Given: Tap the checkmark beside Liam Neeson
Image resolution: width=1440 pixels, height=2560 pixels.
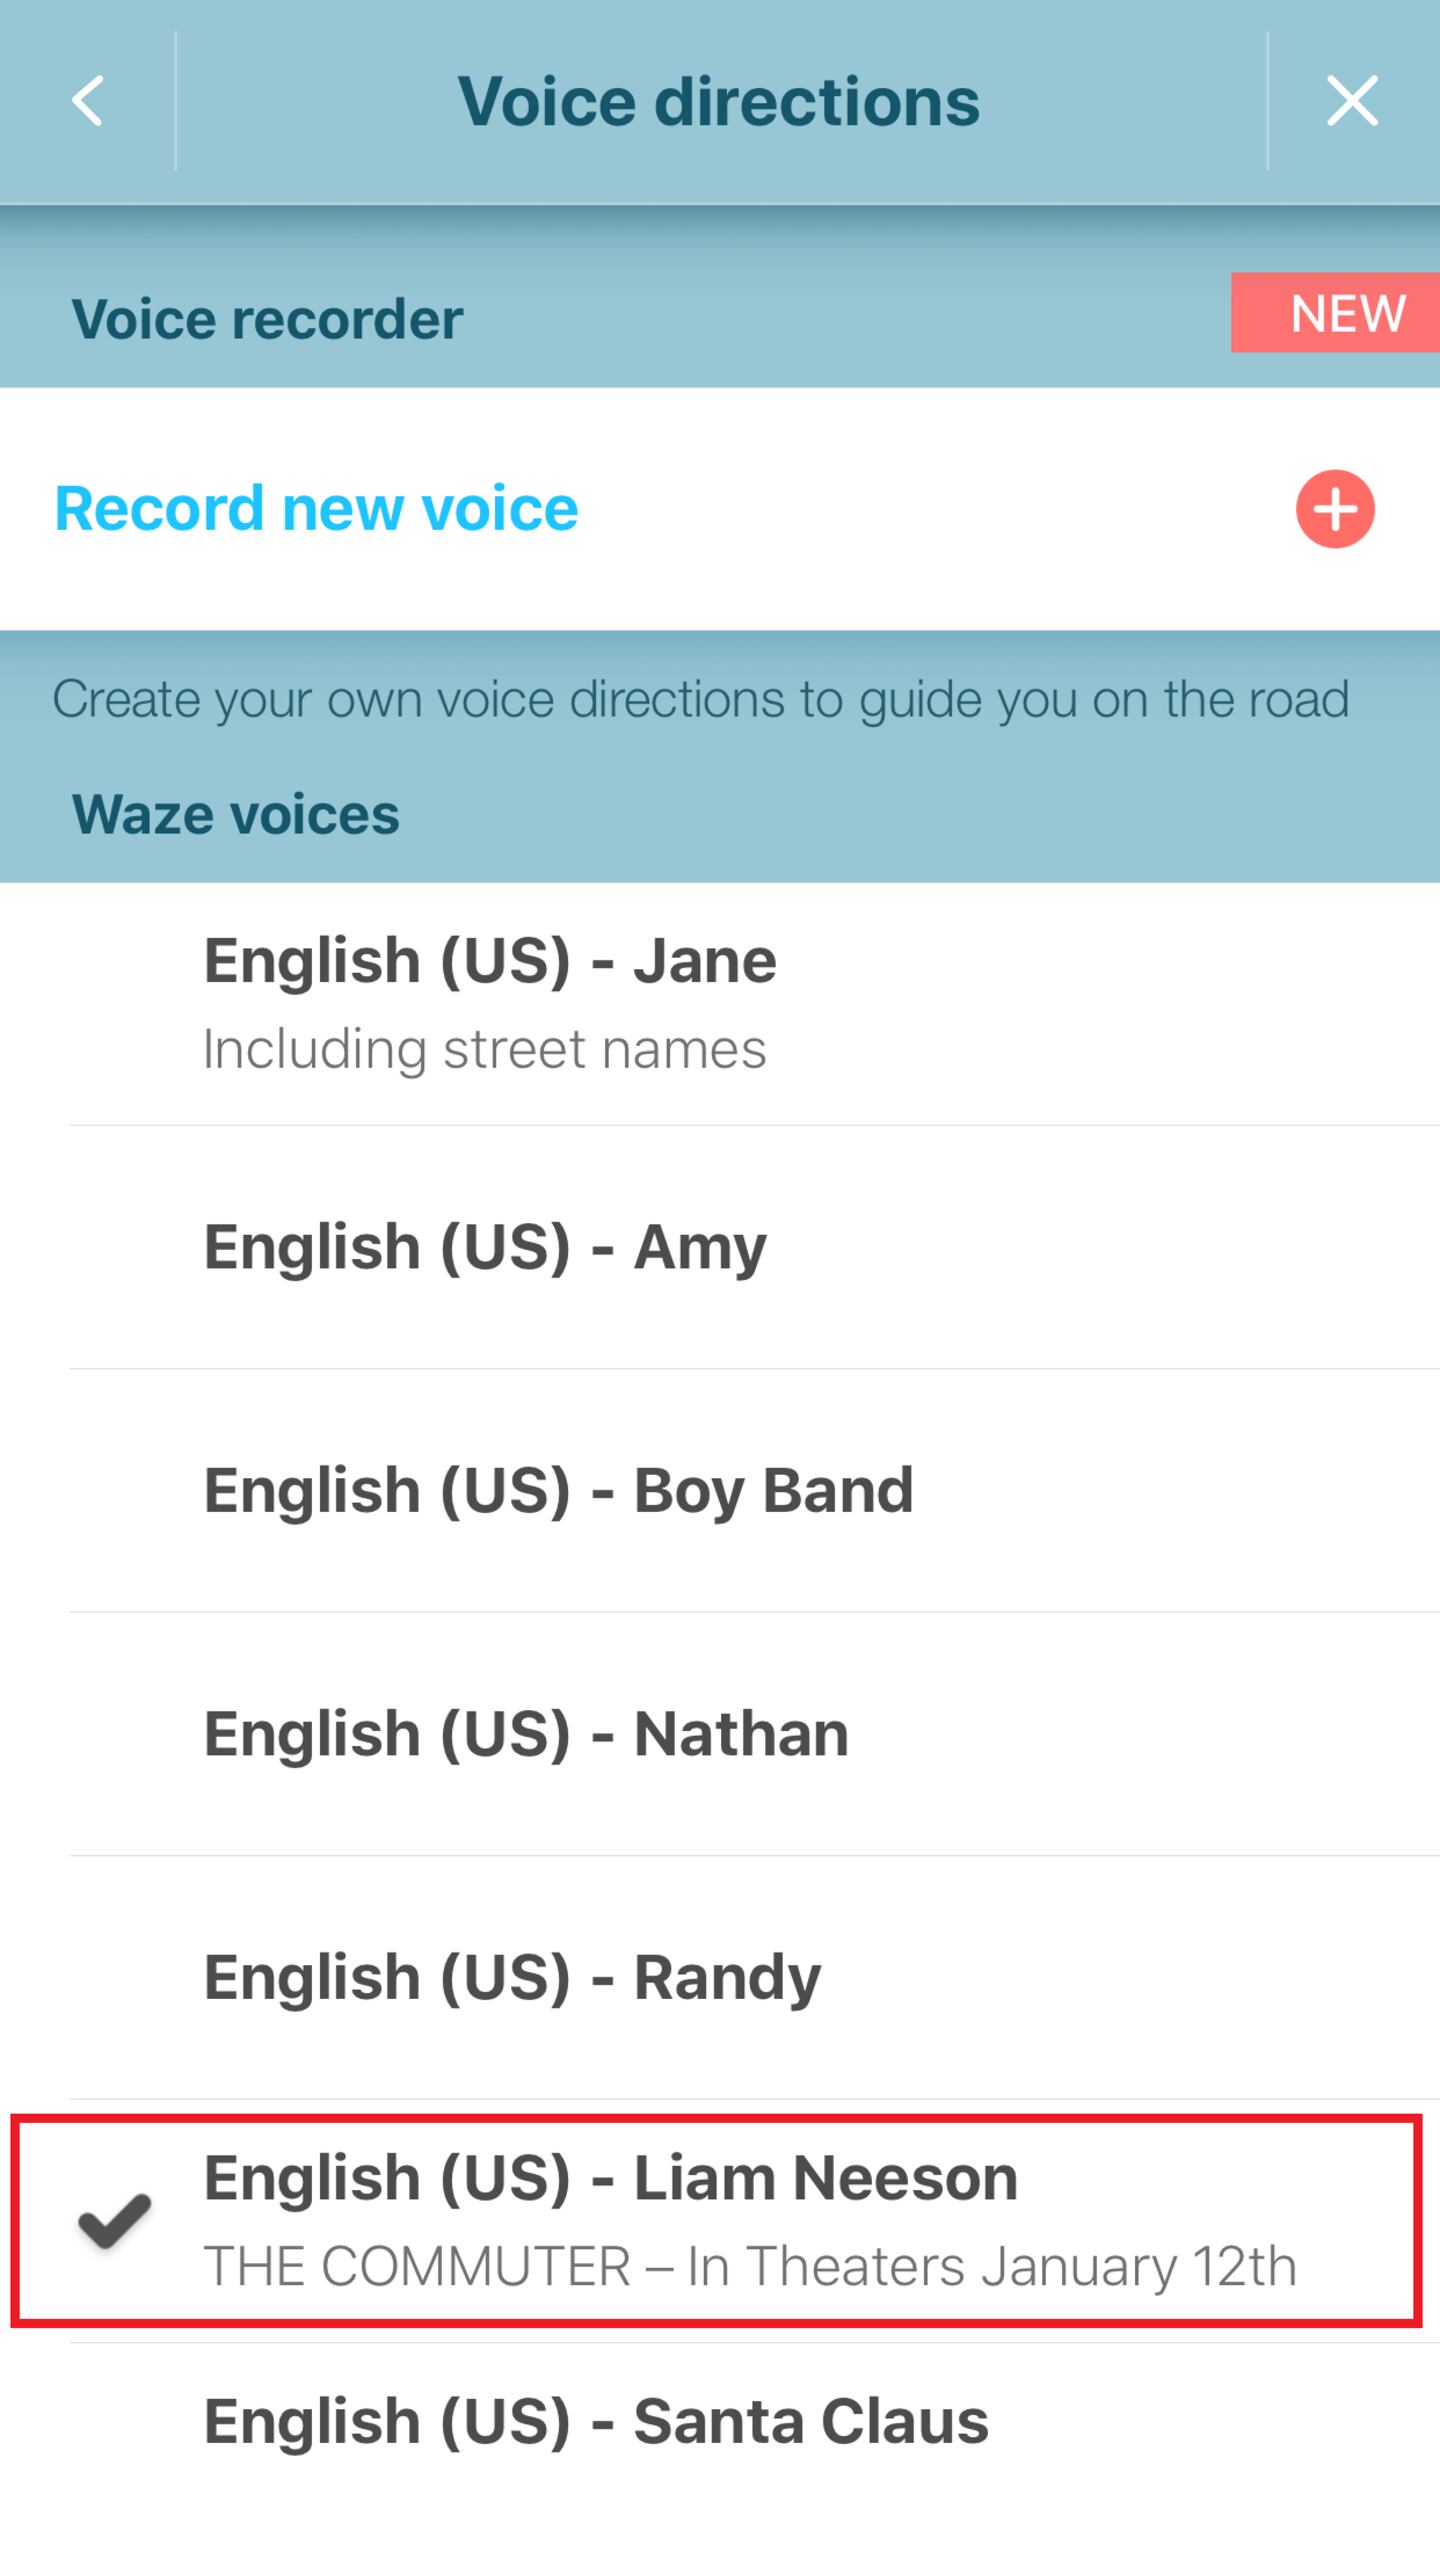Looking at the screenshot, I should [x=115, y=2222].
